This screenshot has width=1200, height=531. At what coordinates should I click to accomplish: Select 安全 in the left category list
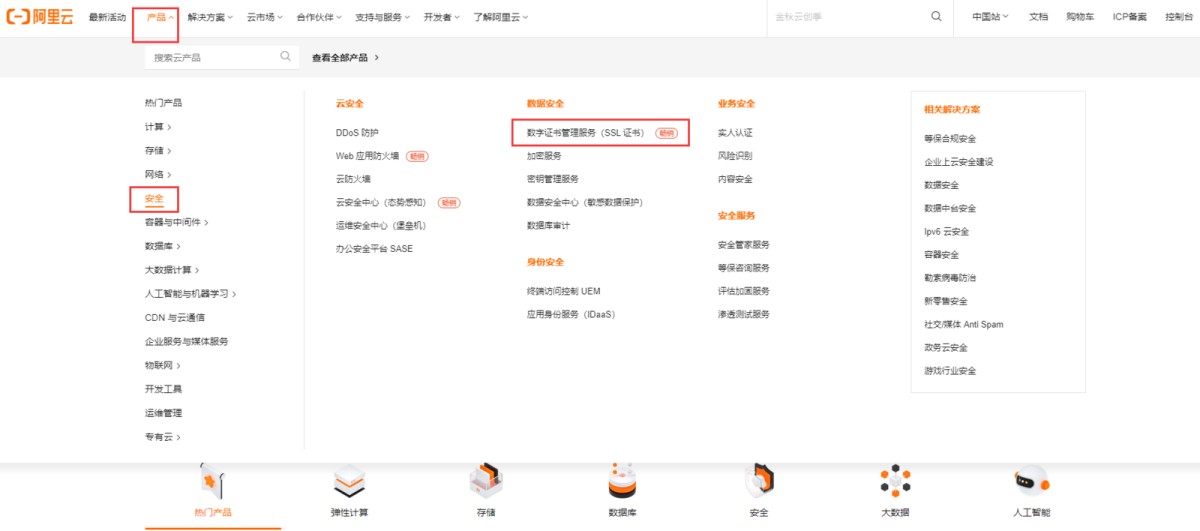tap(154, 198)
